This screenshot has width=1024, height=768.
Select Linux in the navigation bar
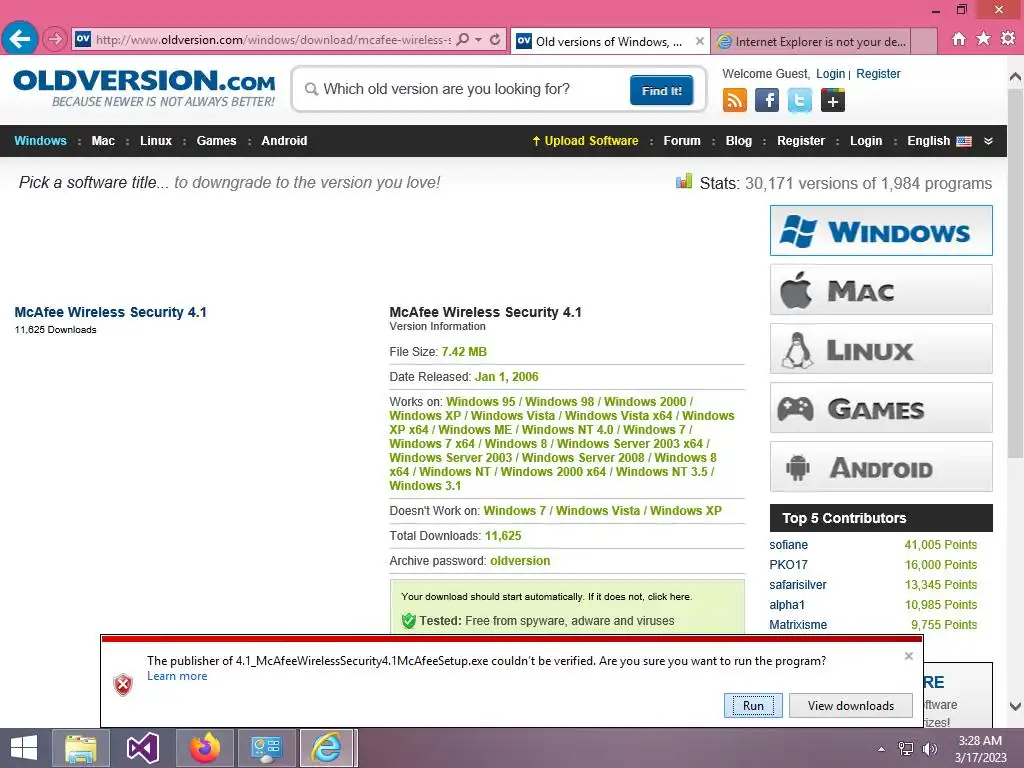pos(156,141)
